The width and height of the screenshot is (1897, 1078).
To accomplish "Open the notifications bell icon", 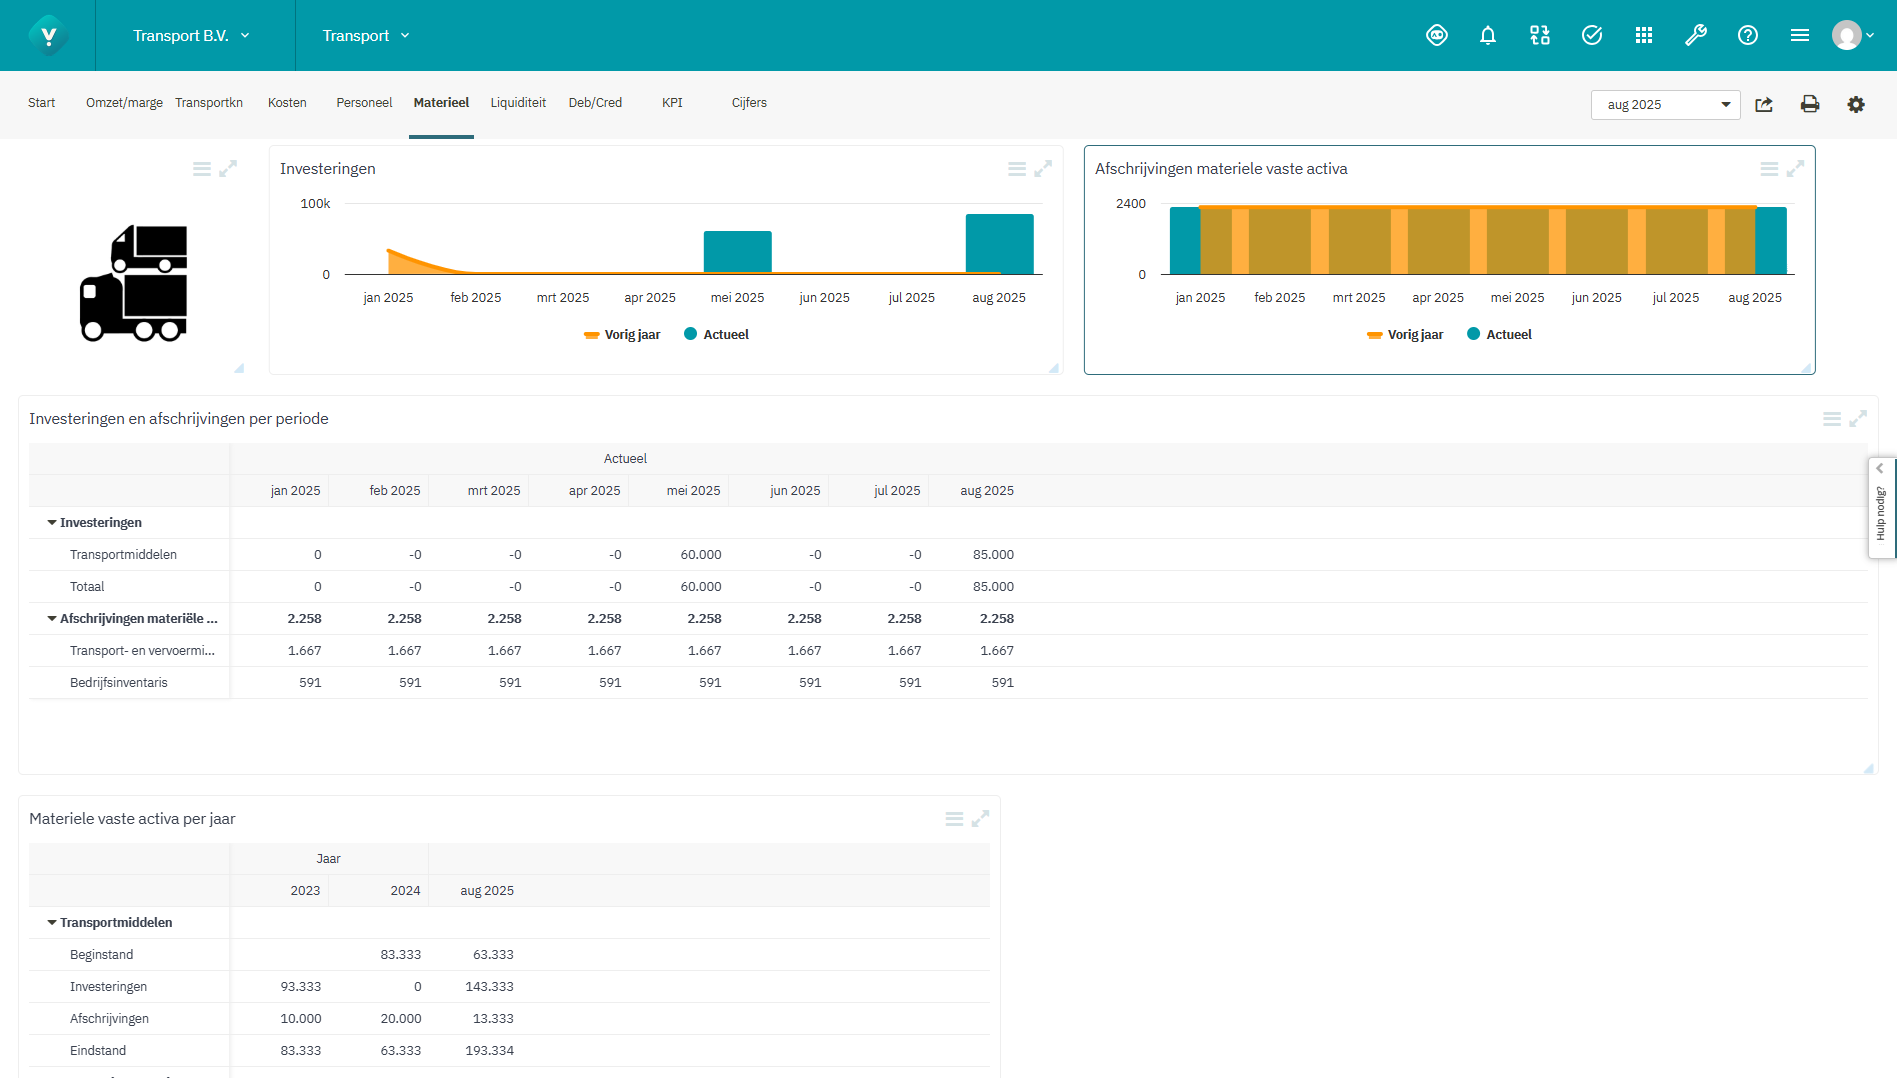I will click(x=1488, y=35).
